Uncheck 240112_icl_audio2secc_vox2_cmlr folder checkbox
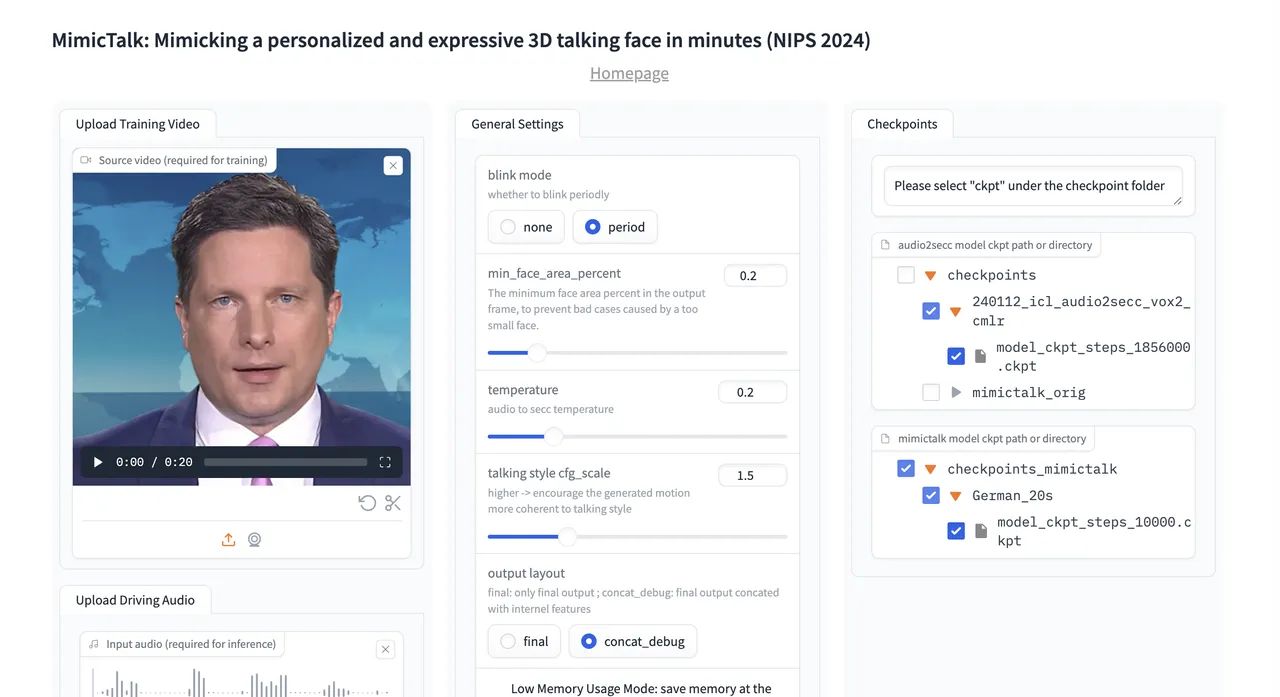 931,311
